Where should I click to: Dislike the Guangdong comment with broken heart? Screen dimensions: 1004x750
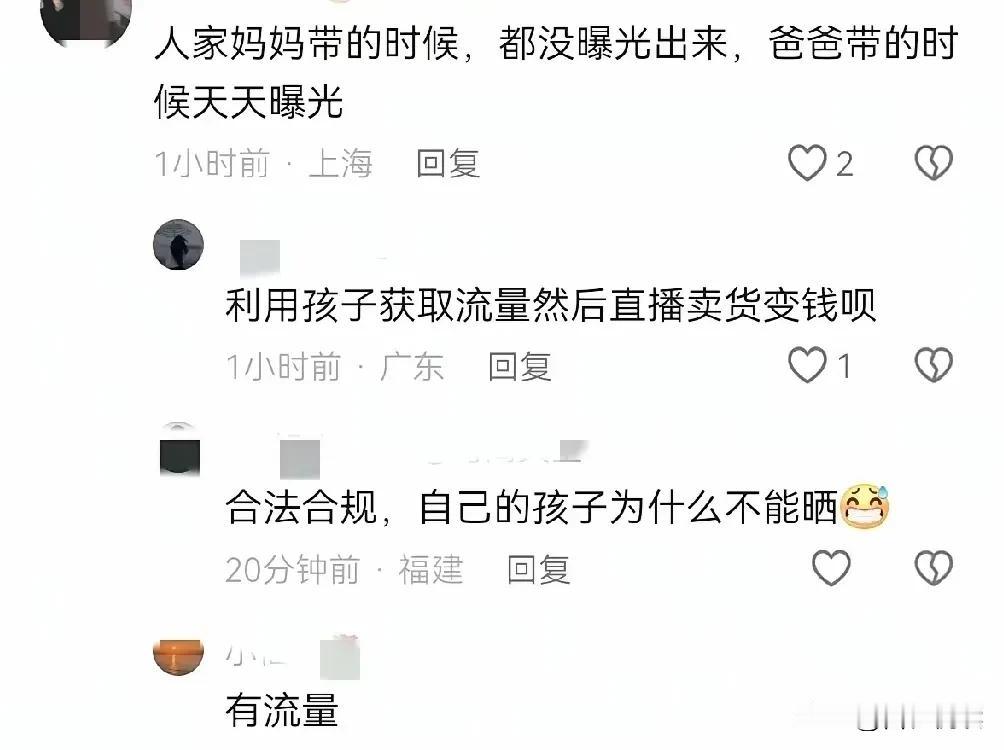[934, 365]
